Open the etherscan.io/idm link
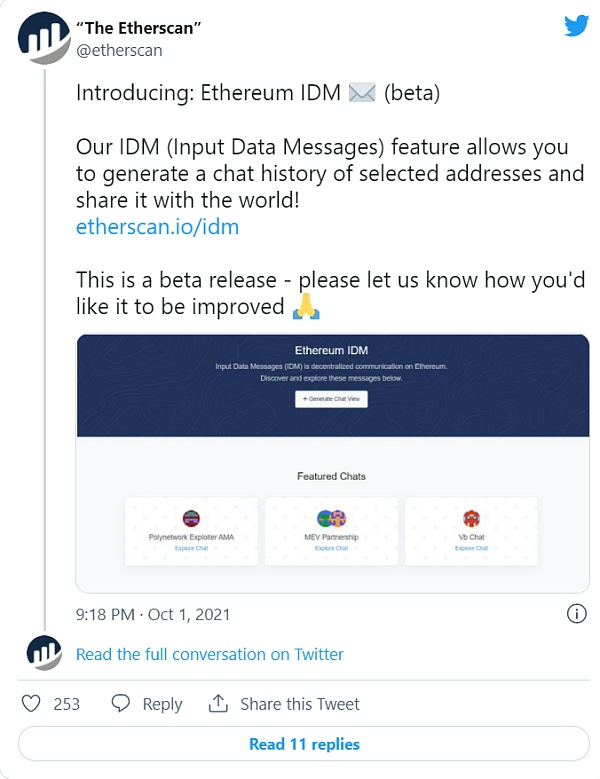Screen dimensions: 600x779 (x=157, y=227)
